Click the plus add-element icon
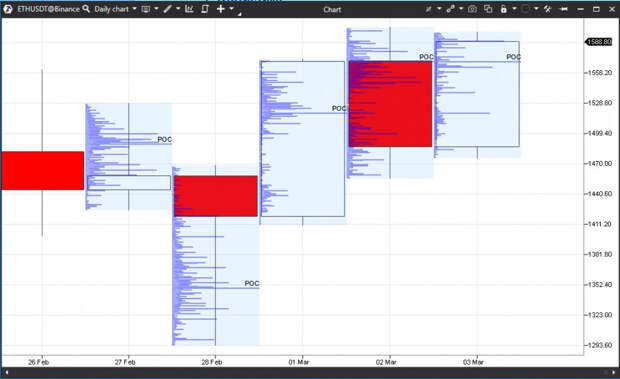The image size is (620, 379). point(221,9)
